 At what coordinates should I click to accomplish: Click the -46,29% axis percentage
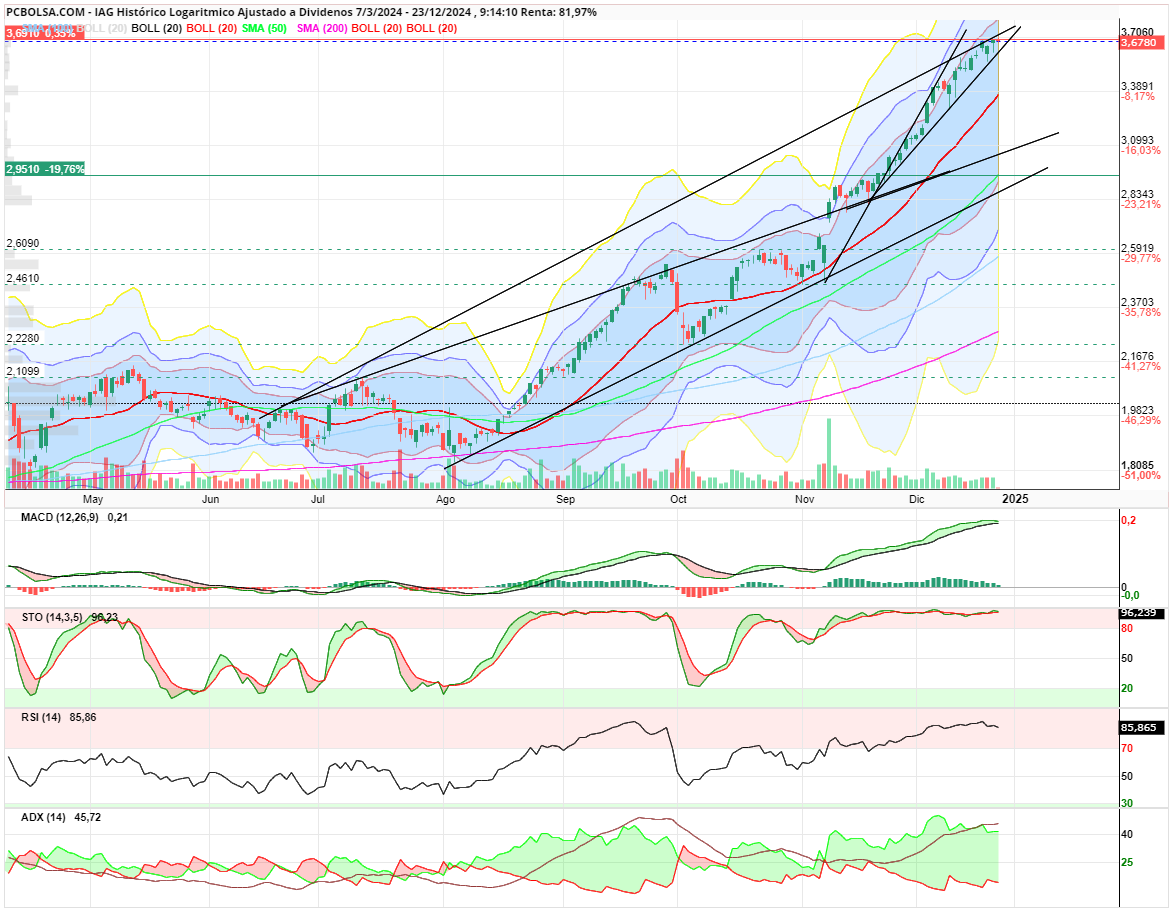pyautogui.click(x=1141, y=420)
